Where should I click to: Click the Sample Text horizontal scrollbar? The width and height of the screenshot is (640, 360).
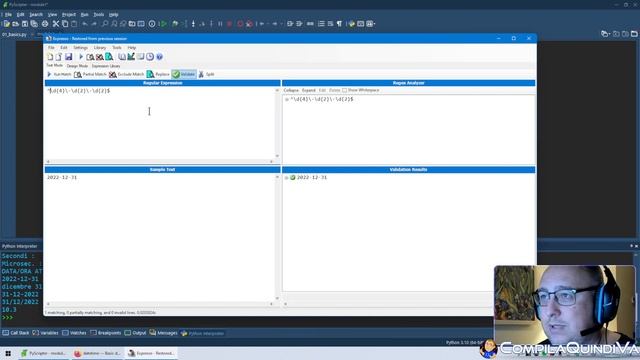click(160, 304)
